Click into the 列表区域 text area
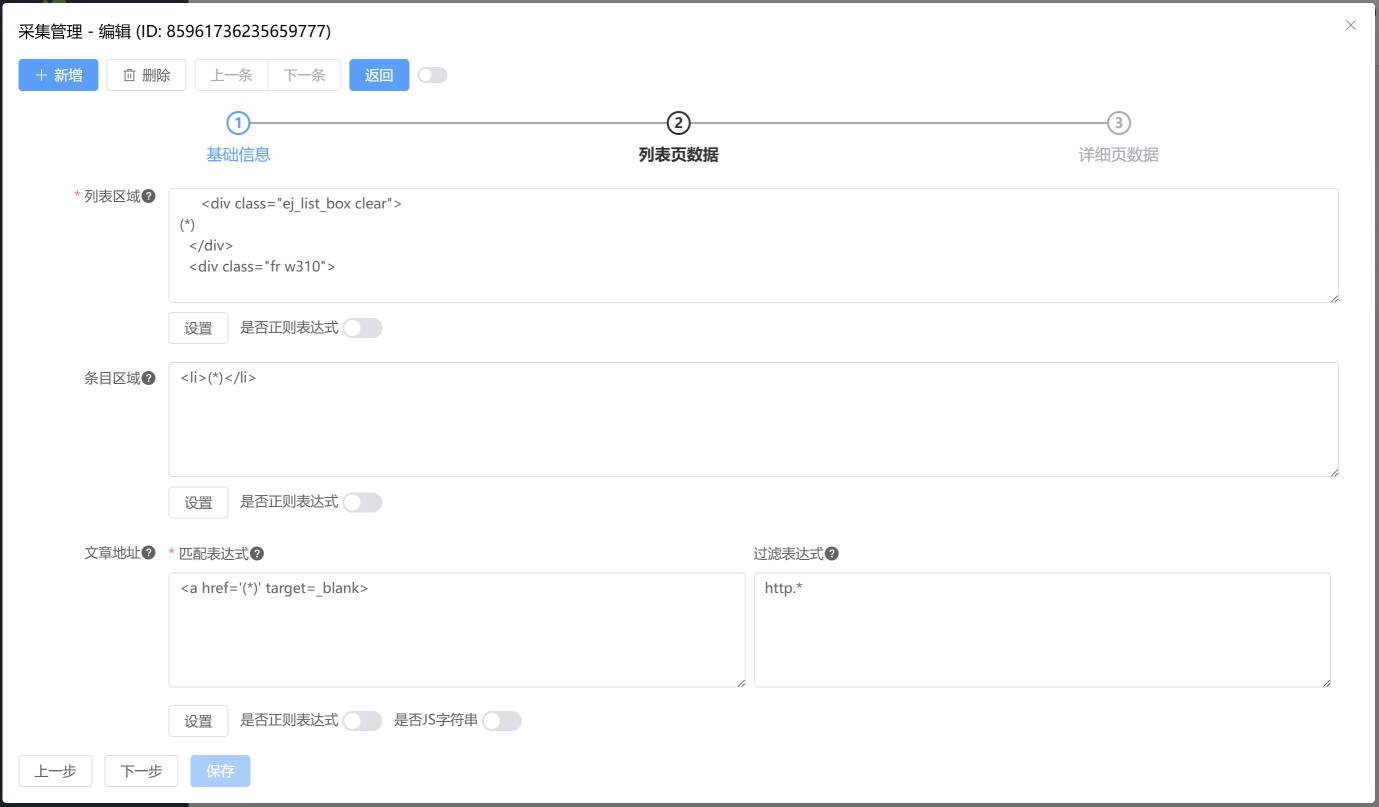The height and width of the screenshot is (807, 1379). click(753, 245)
